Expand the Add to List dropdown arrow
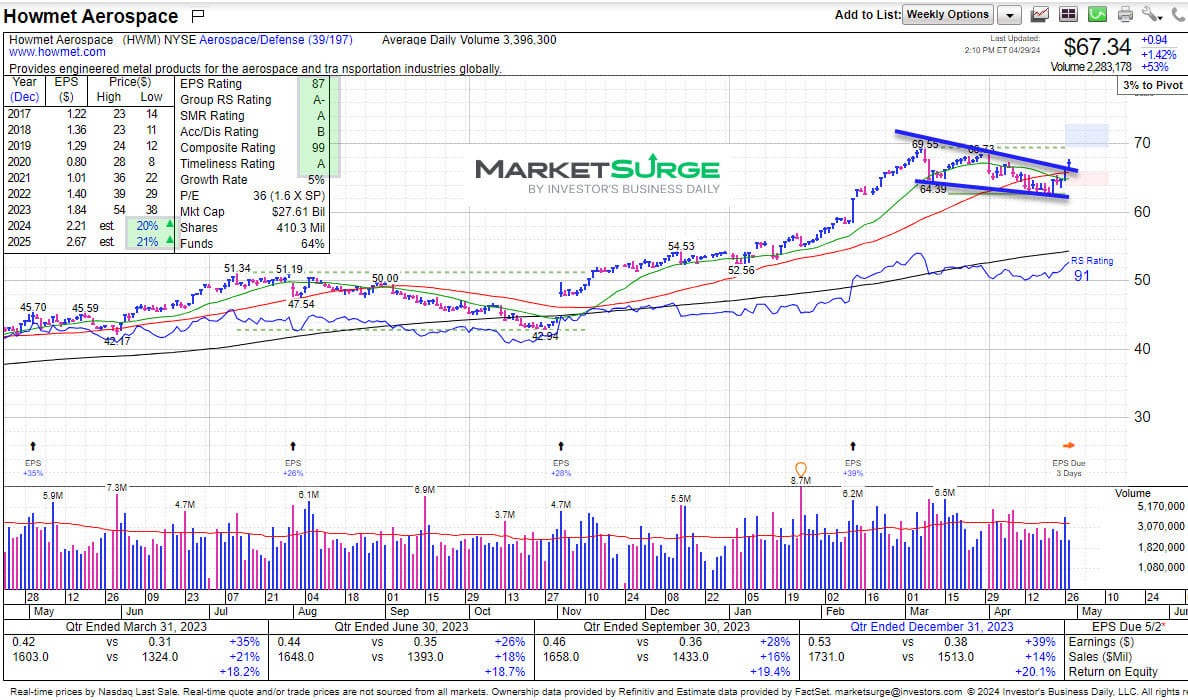Image resolution: width=1188 pixels, height=700 pixels. pyautogui.click(x=1009, y=14)
